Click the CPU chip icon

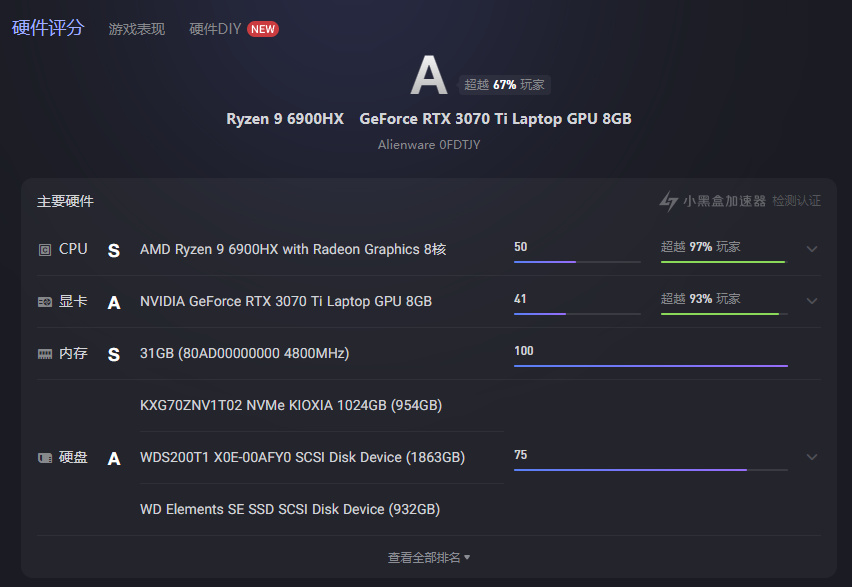coord(45,249)
